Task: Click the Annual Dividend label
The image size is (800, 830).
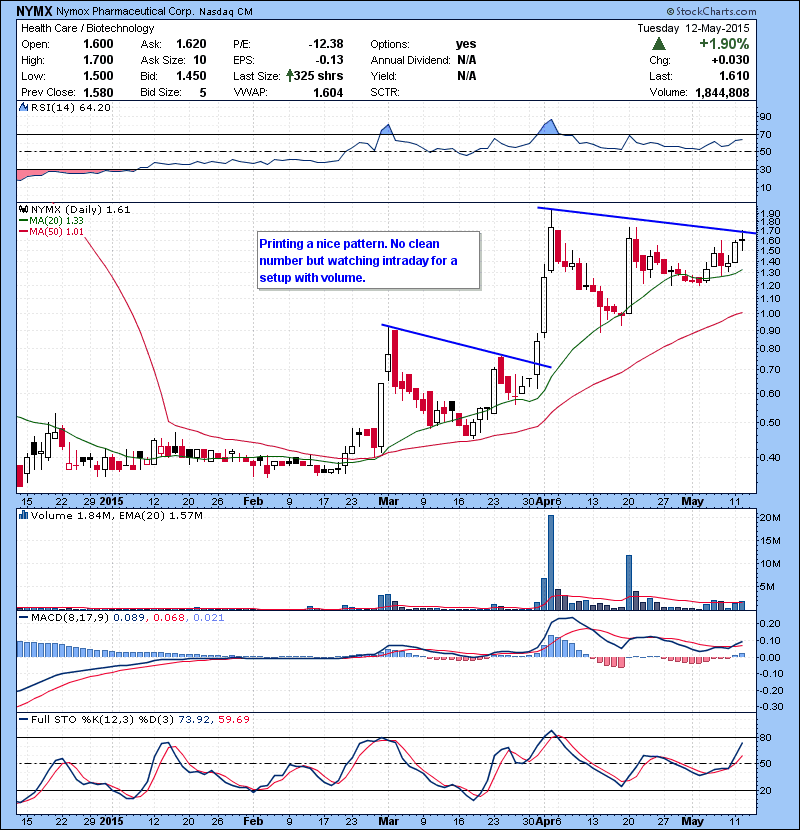Action: [410, 60]
